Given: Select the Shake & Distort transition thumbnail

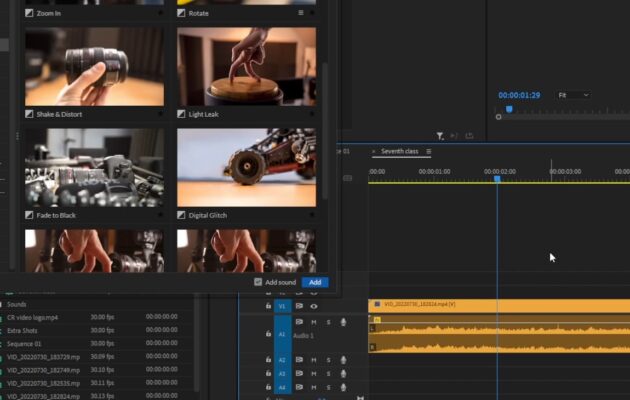Looking at the screenshot, I should 94,66.
